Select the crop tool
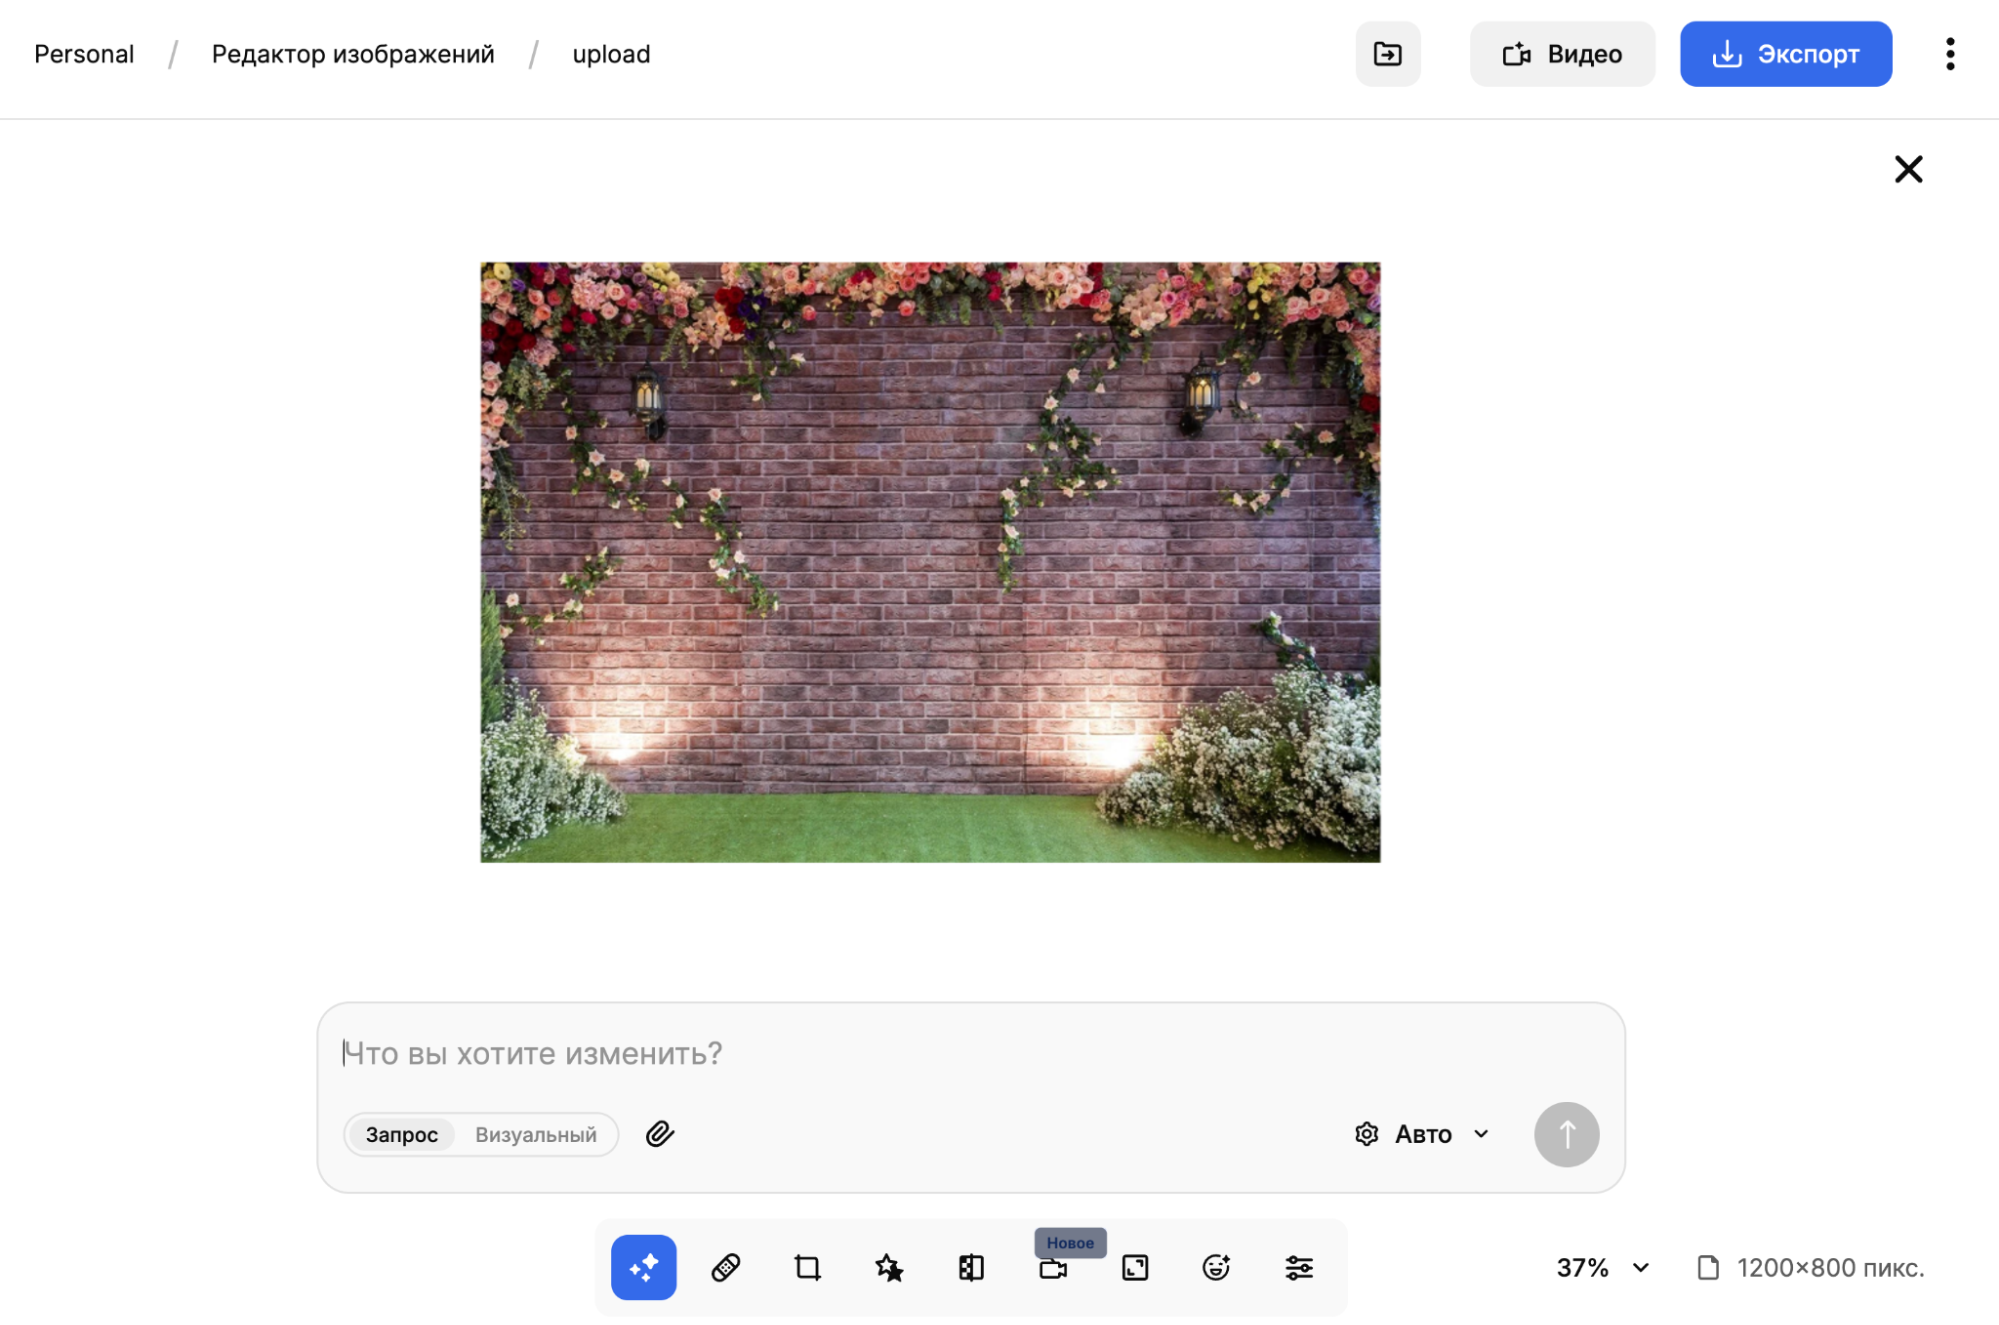Viewport: 1999px width, 1325px height. 808,1267
